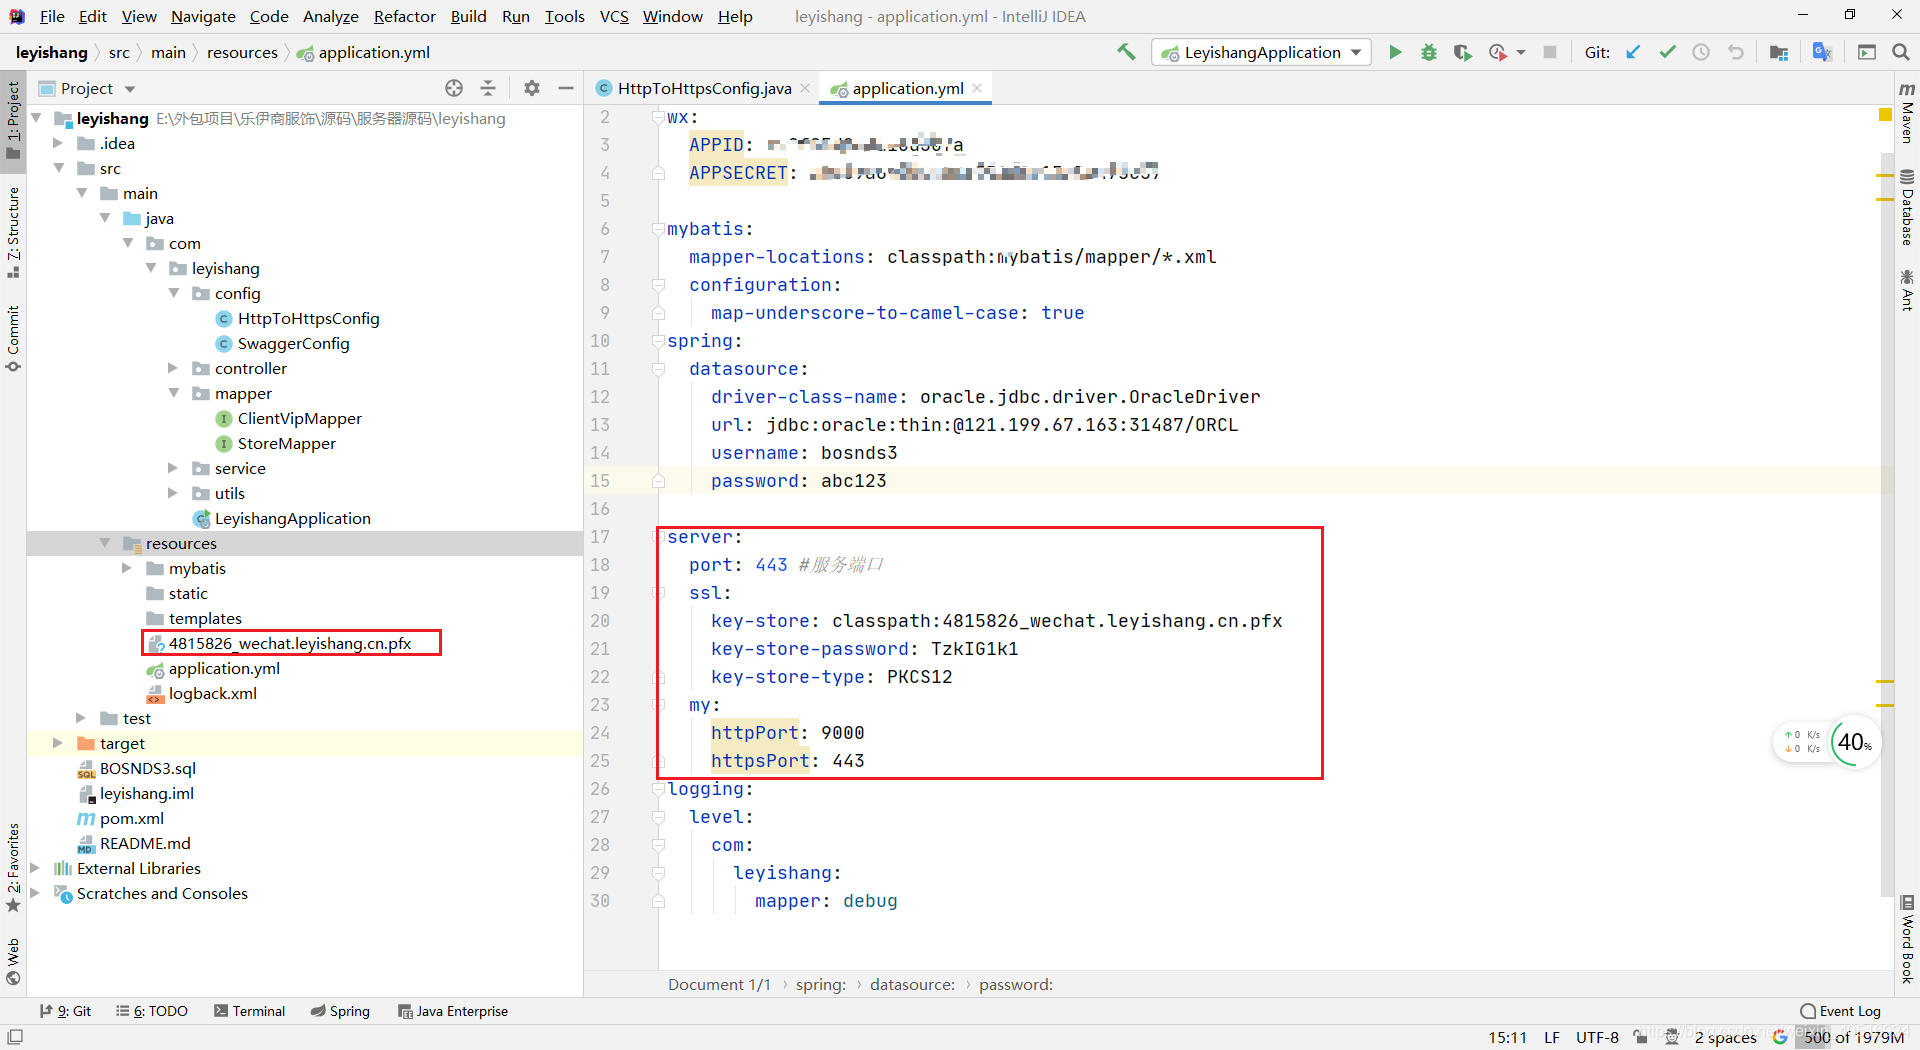The height and width of the screenshot is (1050, 1920).
Task: Open the File menu
Action: tap(52, 16)
